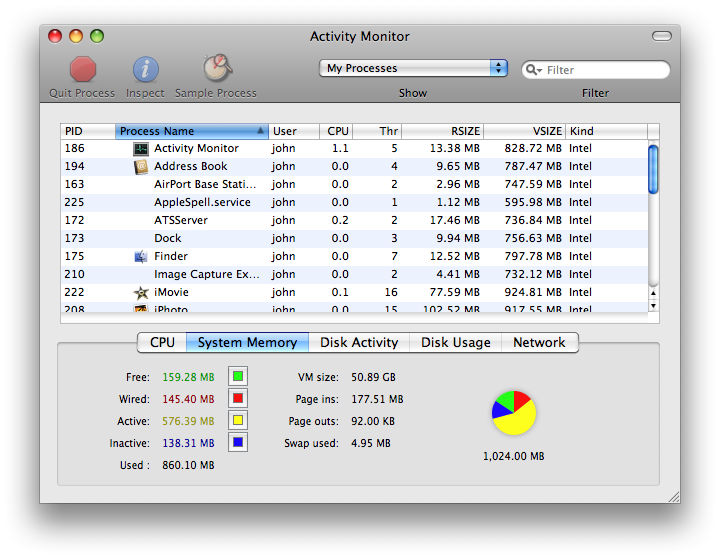Select the AirPort Base Stati... process row
This screenshot has width=720, height=558.
[x=354, y=185]
